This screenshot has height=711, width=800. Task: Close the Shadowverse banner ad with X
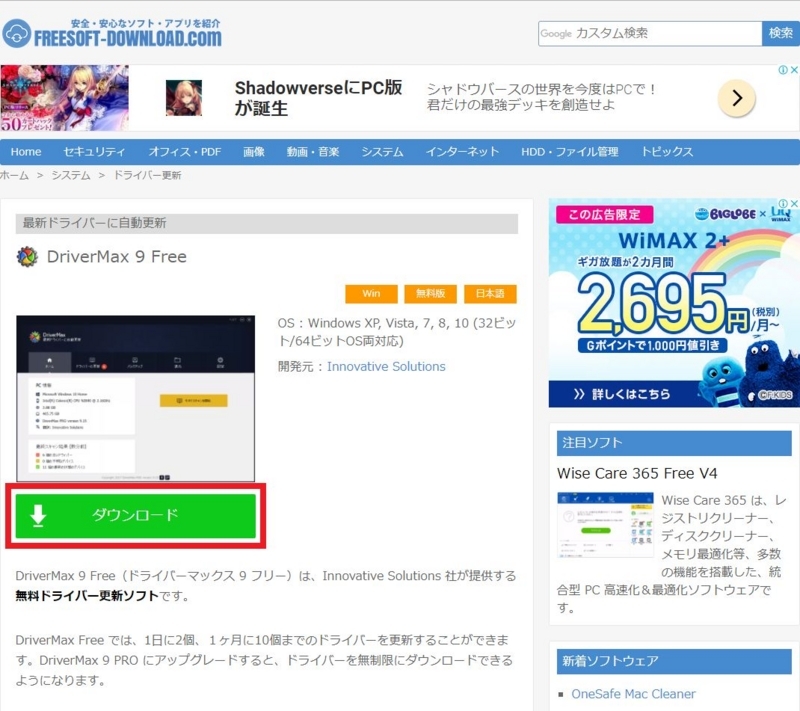click(x=794, y=70)
